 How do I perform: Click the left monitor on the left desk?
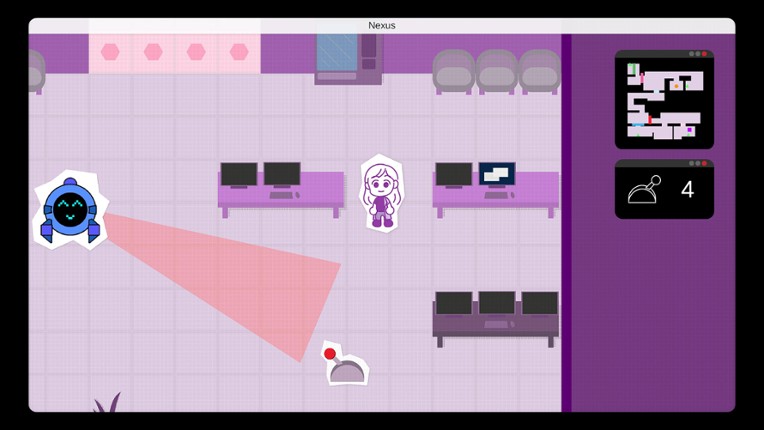pos(239,174)
